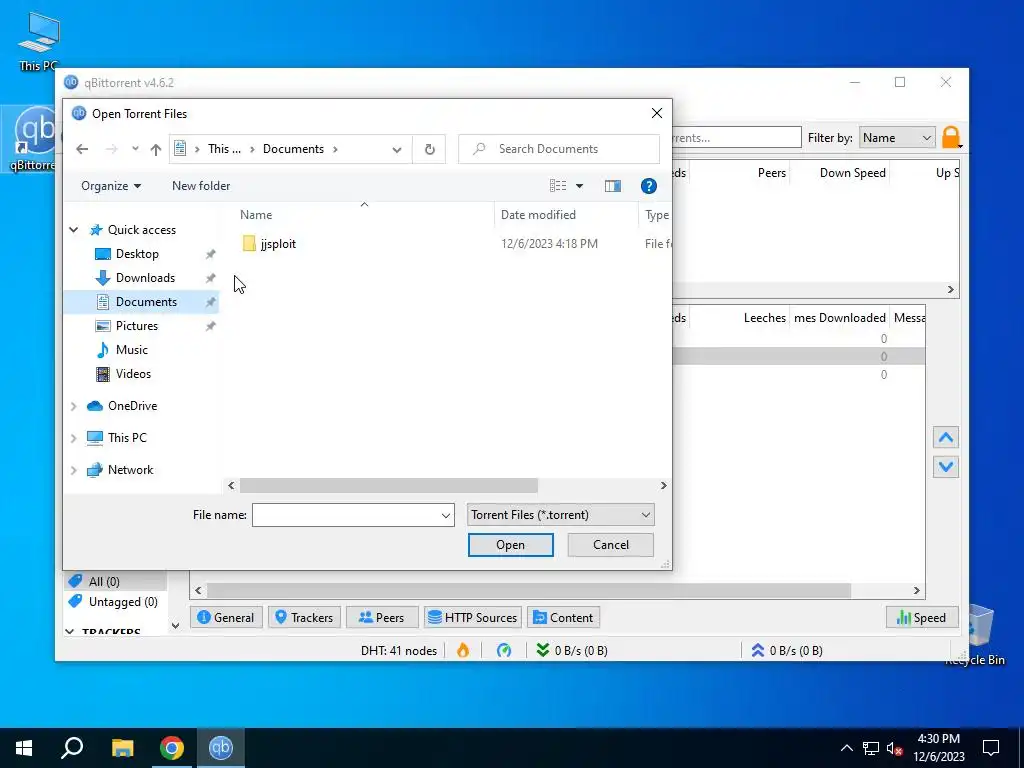Open Pictures in Quick access
Image resolution: width=1024 pixels, height=768 pixels.
pyautogui.click(x=136, y=326)
